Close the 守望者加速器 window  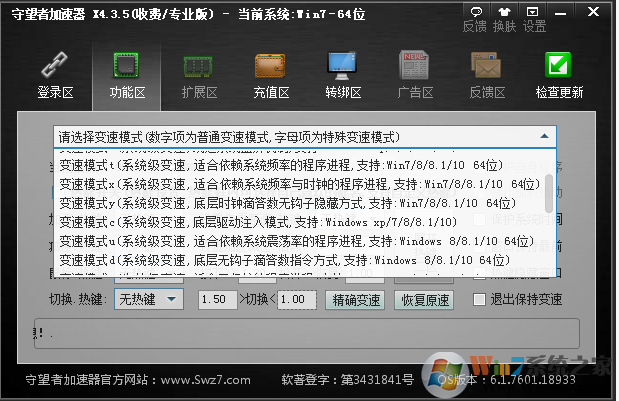(593, 12)
